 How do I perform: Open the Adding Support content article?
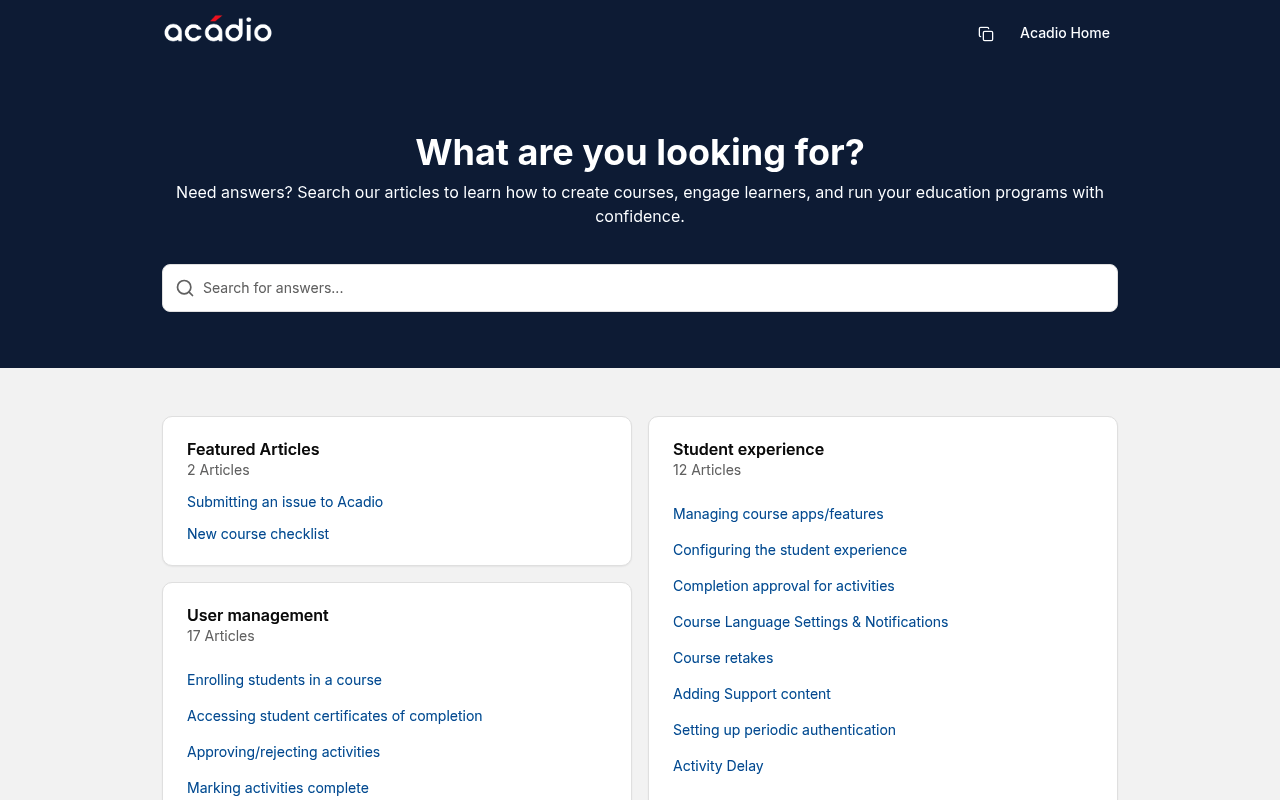tap(752, 694)
